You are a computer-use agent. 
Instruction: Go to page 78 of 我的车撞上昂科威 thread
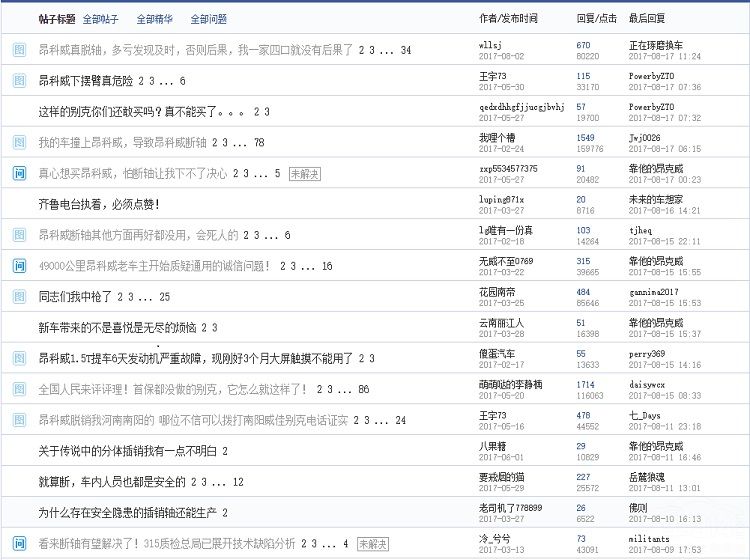259,143
